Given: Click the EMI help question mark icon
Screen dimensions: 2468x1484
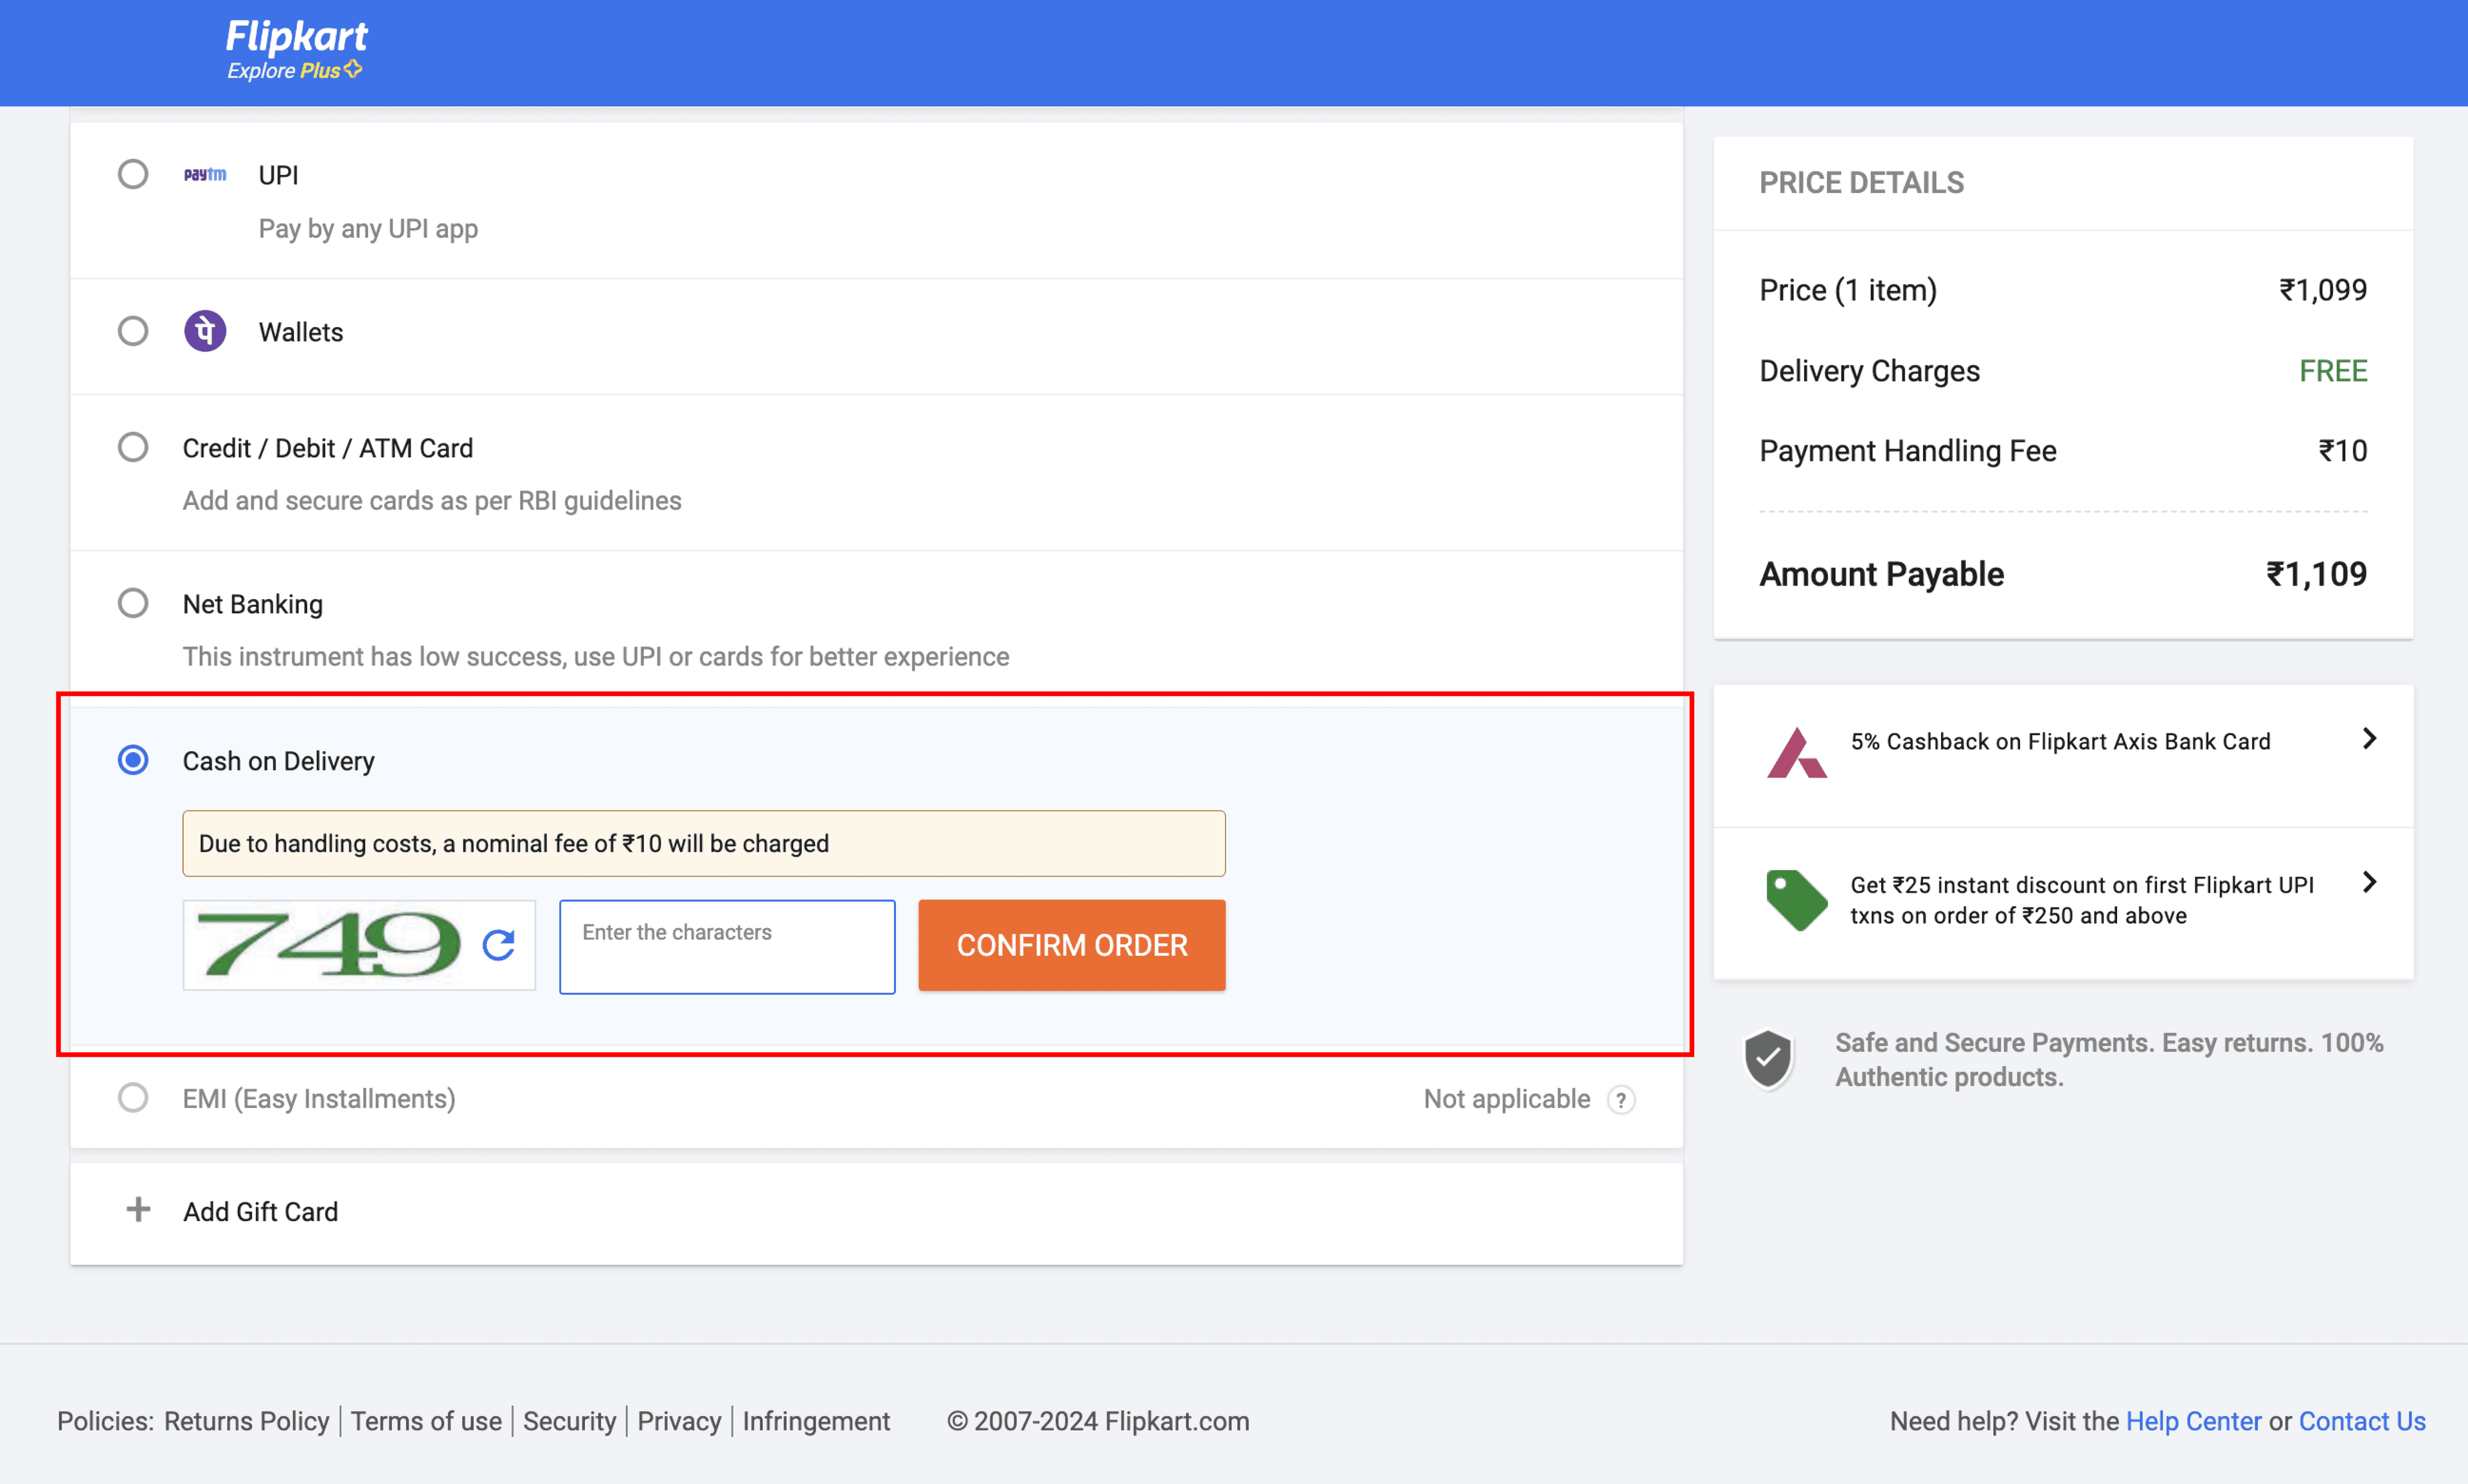Looking at the screenshot, I should click(x=1621, y=1100).
